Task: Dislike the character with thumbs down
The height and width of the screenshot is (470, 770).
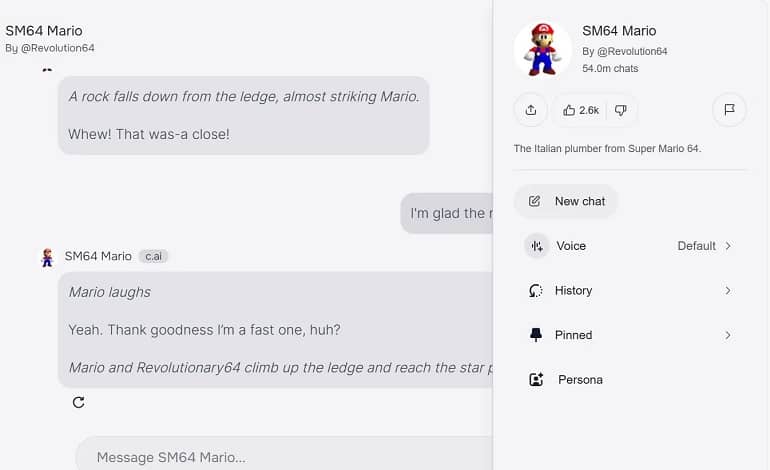Action: (620, 110)
